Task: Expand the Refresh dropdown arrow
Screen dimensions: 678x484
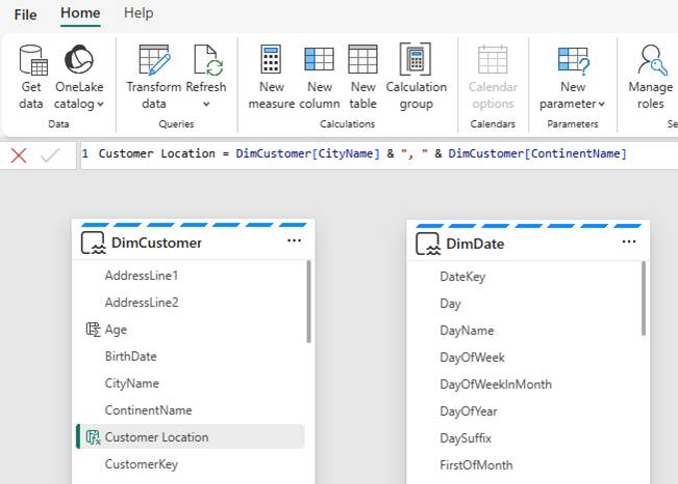Action: point(206,104)
